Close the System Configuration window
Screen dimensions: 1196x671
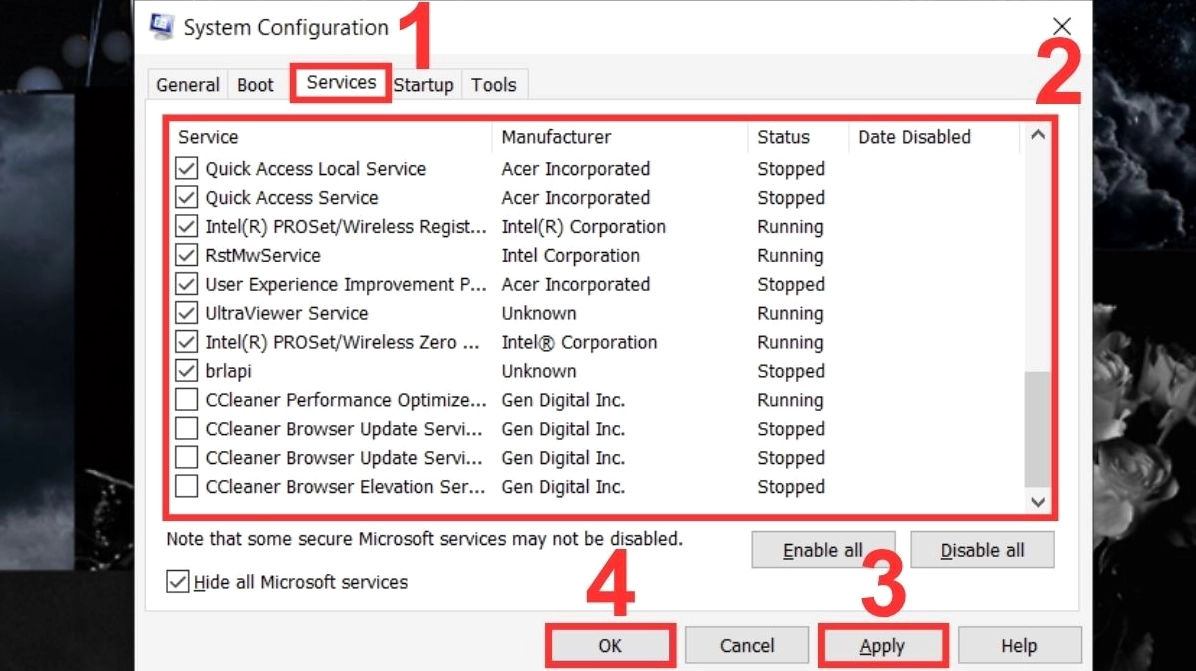1062,27
